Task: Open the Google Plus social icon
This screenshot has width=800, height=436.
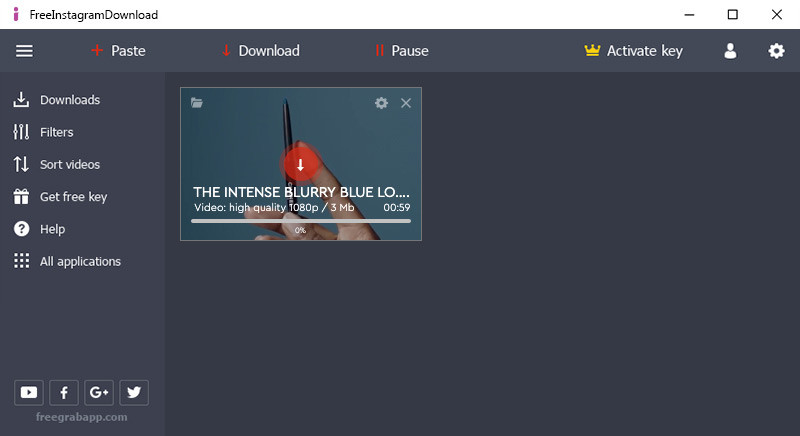Action: point(99,392)
